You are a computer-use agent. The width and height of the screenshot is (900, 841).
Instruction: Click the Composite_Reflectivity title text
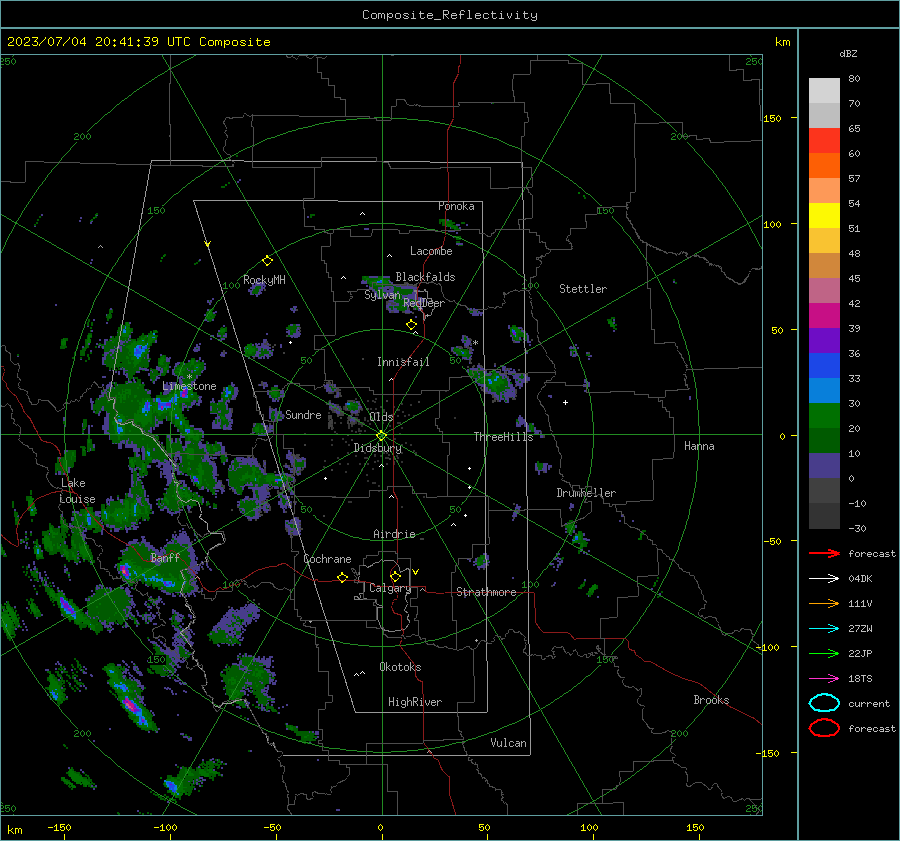click(450, 15)
